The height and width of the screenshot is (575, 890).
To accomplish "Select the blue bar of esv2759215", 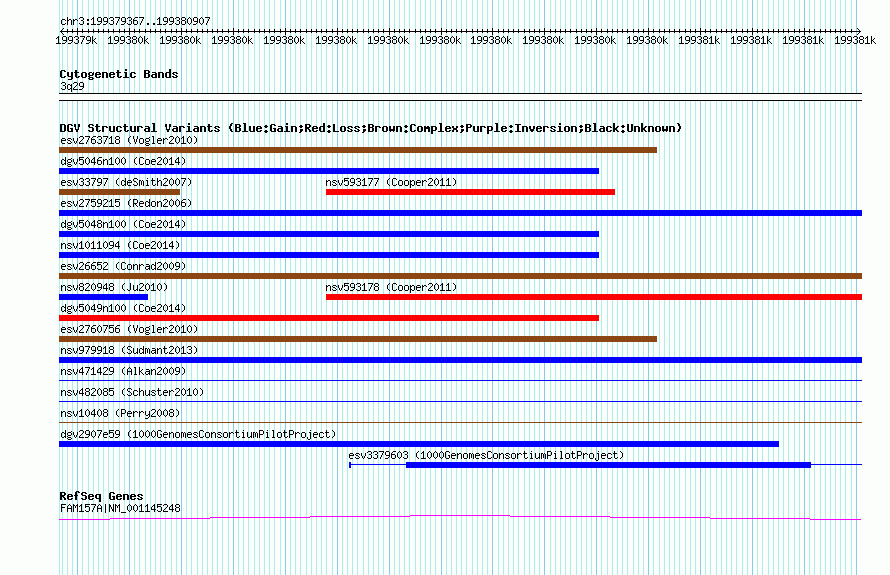I will tap(460, 213).
